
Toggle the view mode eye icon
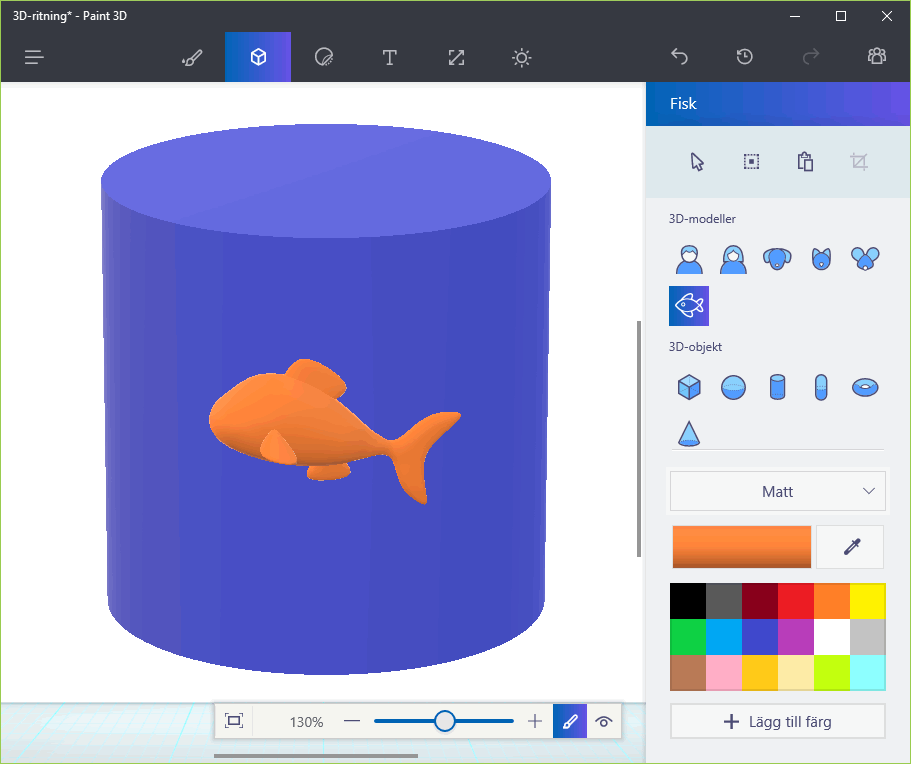(x=604, y=721)
